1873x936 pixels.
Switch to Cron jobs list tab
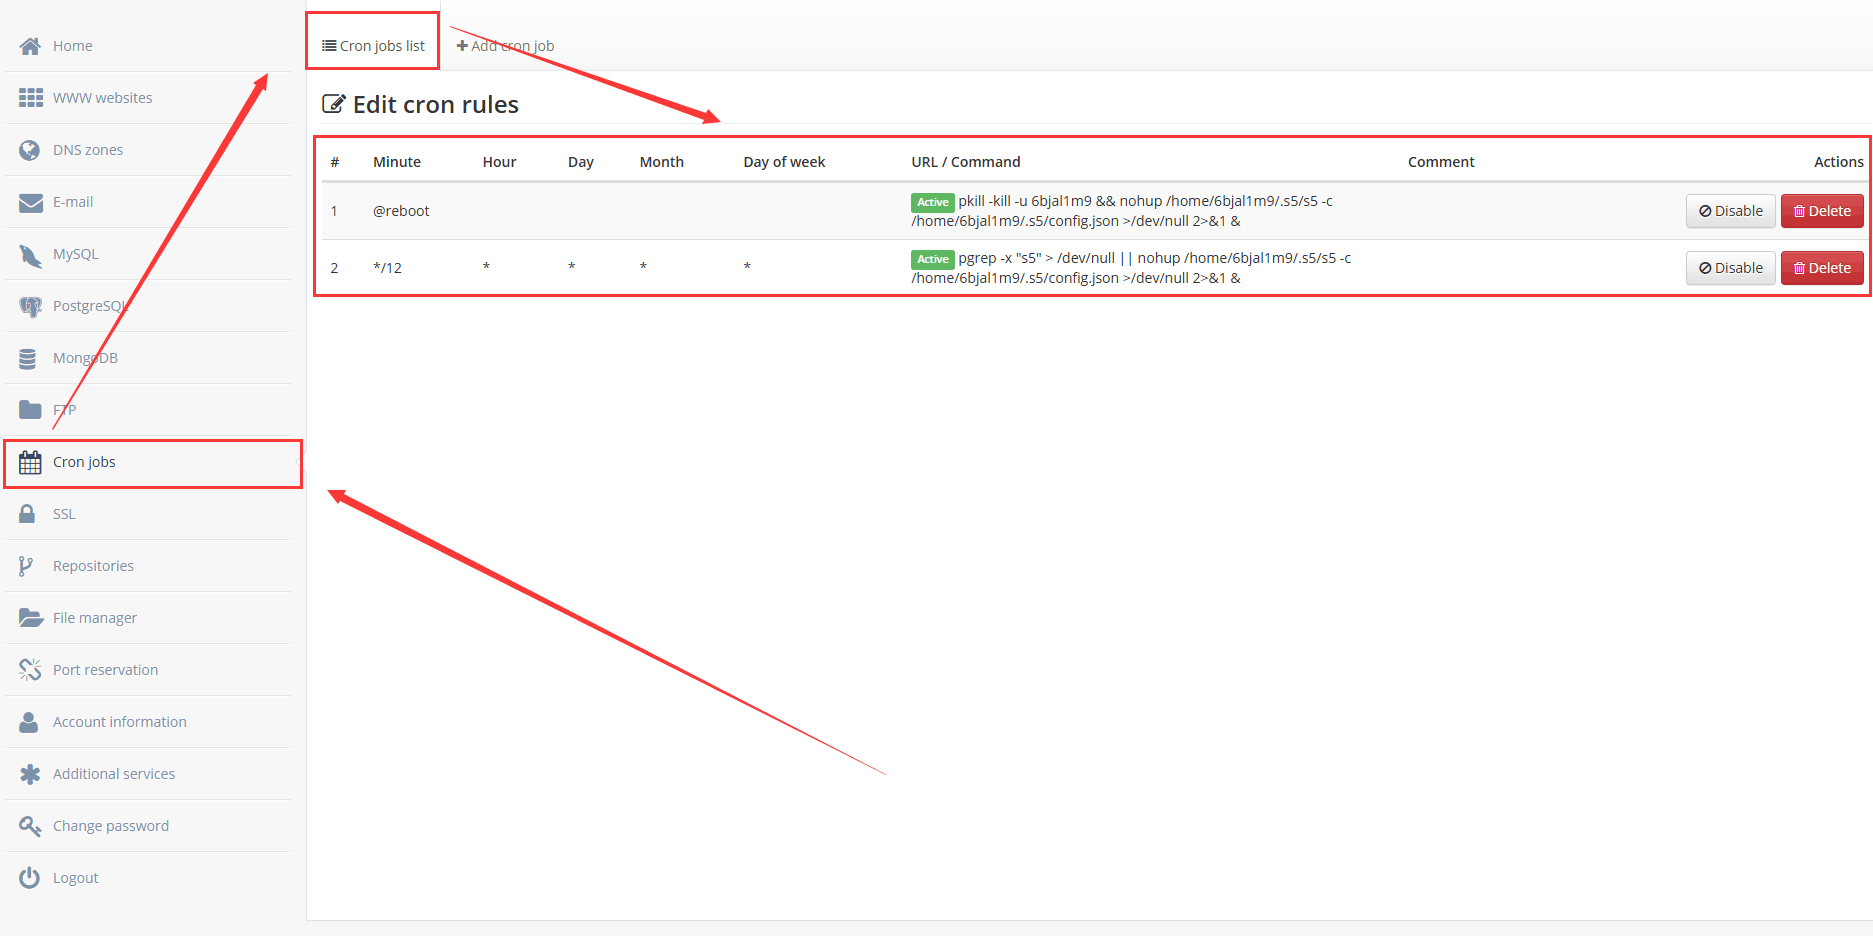[373, 46]
